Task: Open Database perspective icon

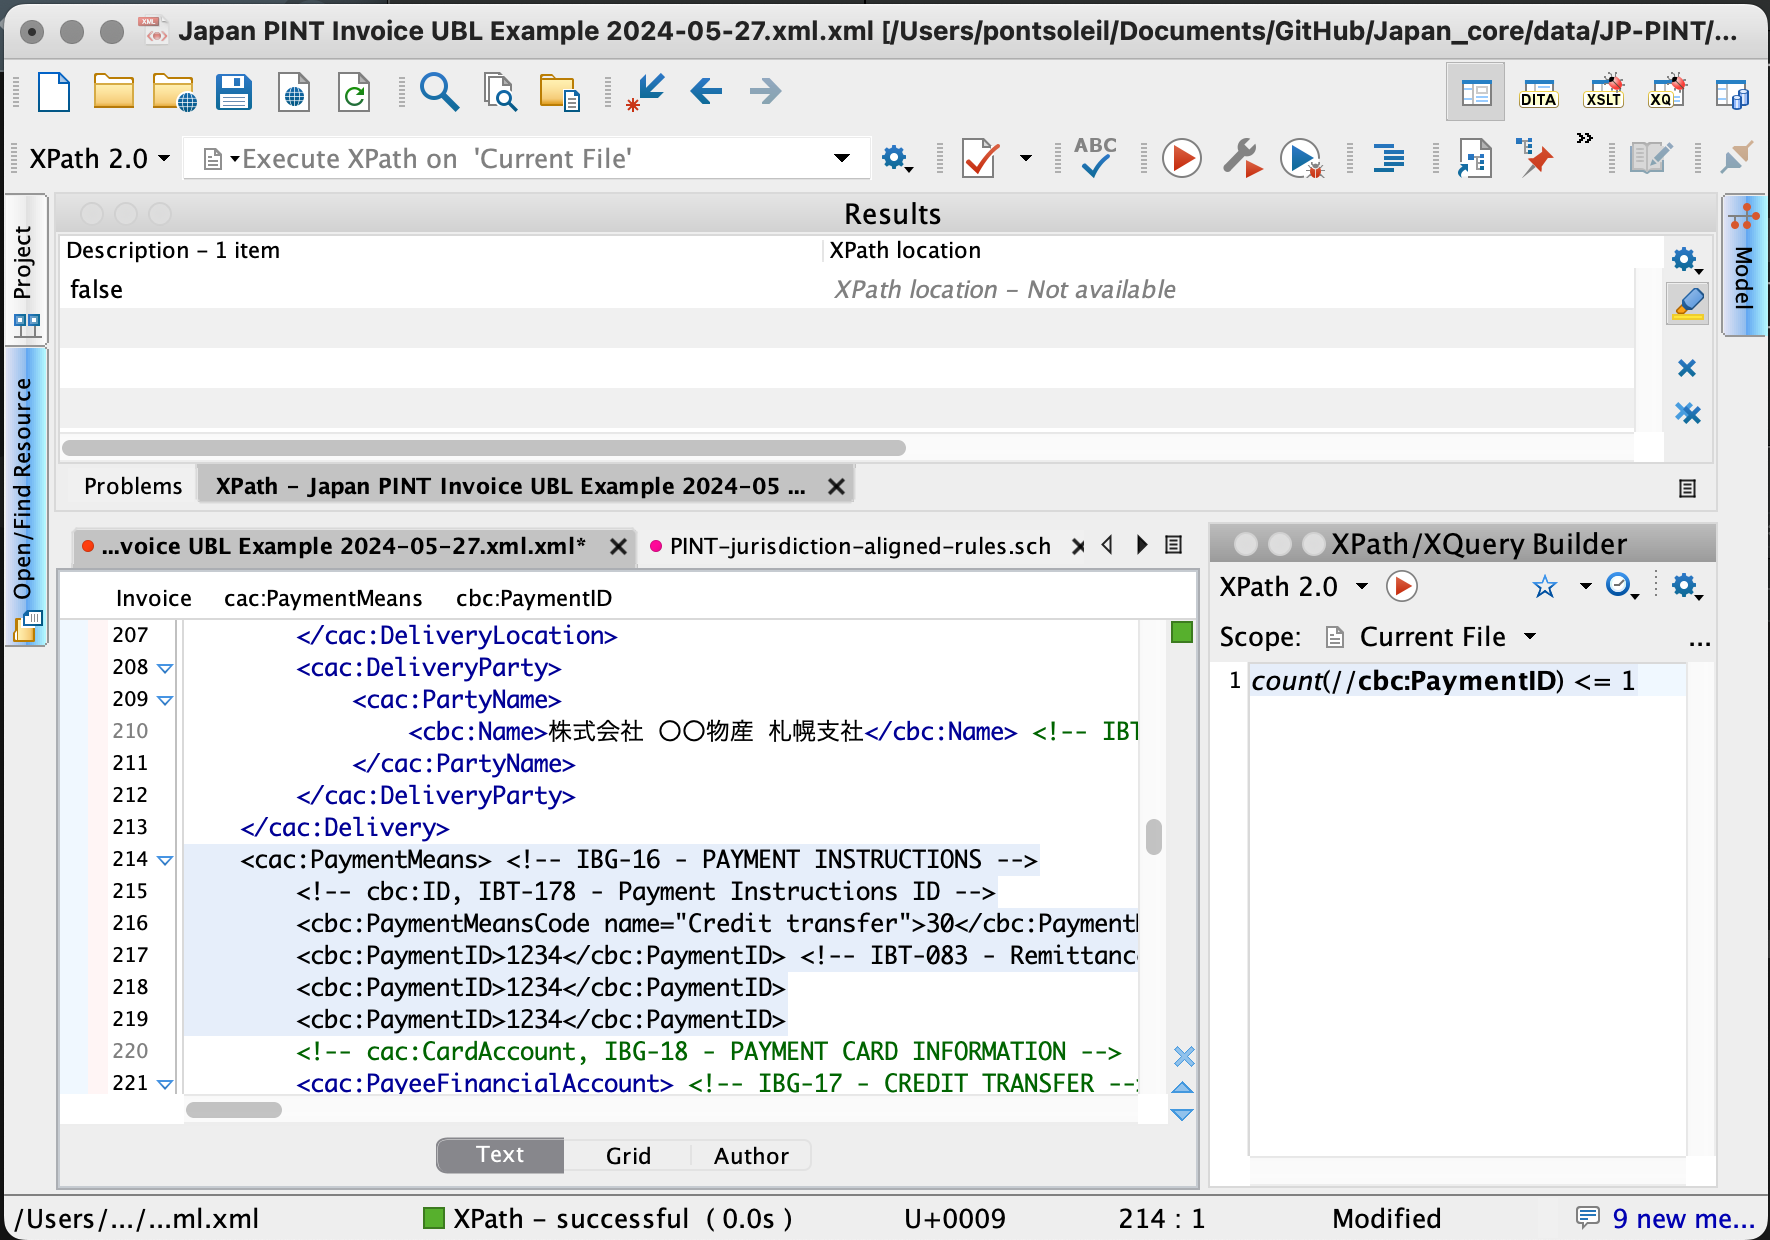Action: (x=1732, y=93)
